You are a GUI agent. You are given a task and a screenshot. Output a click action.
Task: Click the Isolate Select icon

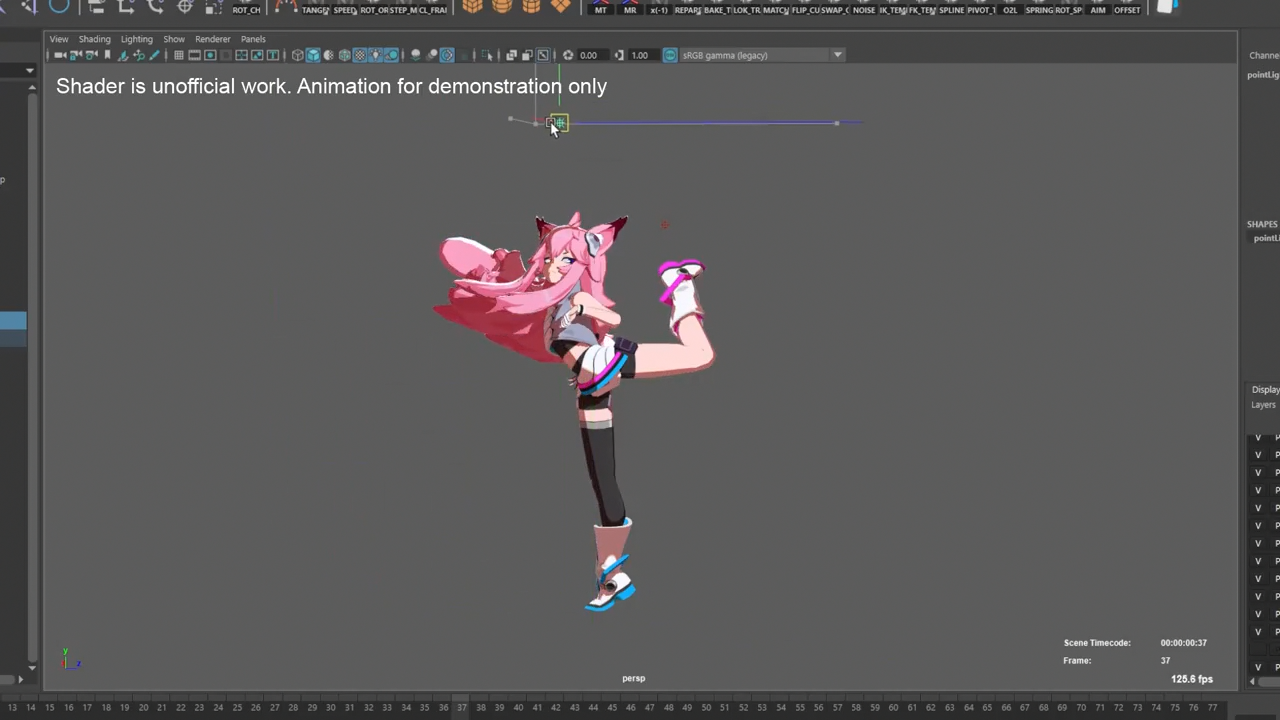(x=487, y=55)
